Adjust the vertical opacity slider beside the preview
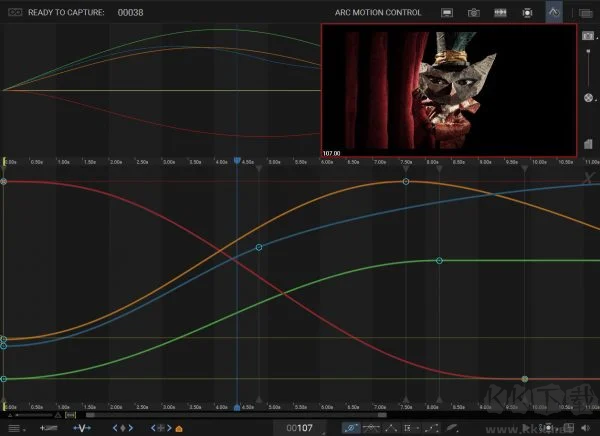 (x=588, y=68)
